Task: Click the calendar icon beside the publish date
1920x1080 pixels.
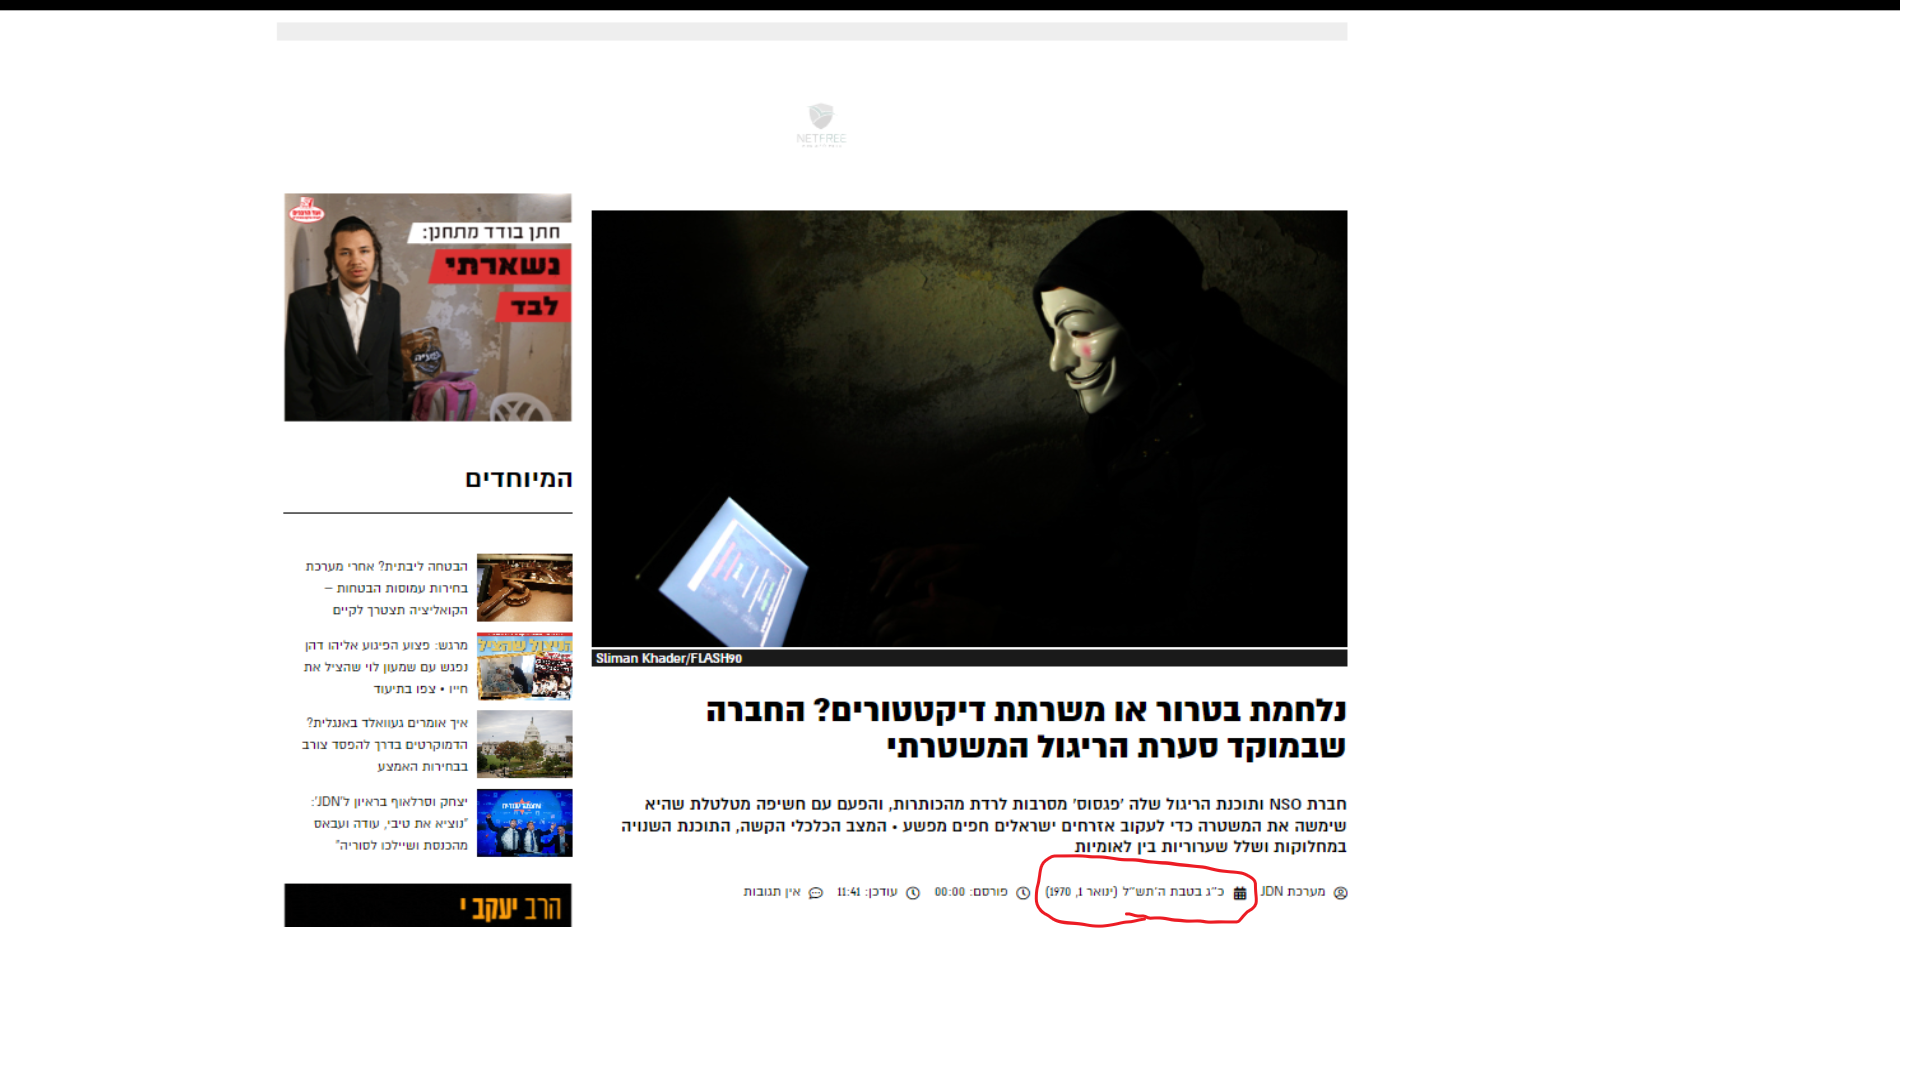Action: coord(1240,893)
